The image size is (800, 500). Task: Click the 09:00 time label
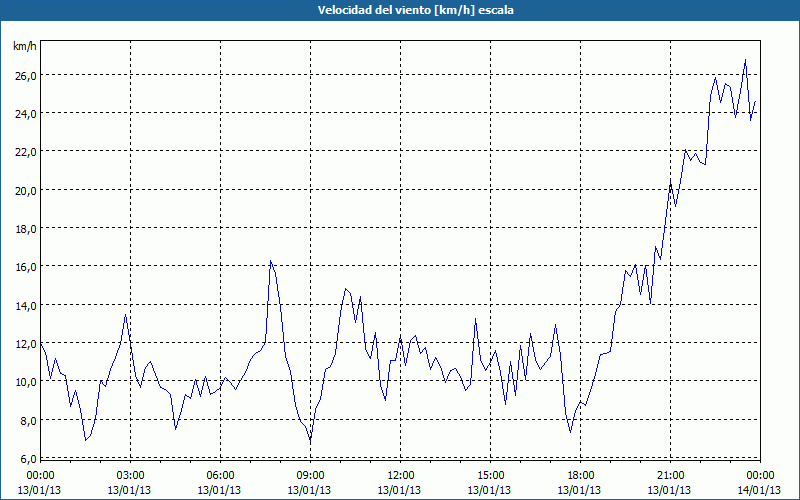tap(310, 476)
